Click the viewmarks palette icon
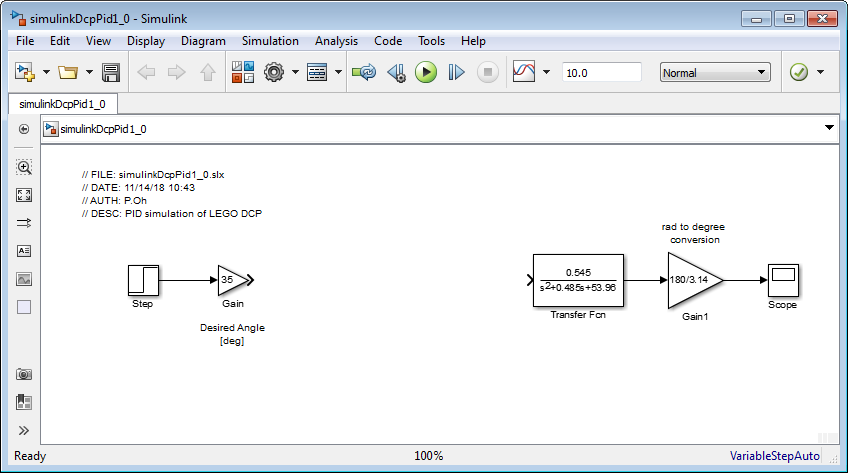This screenshot has width=848, height=473. point(24,402)
